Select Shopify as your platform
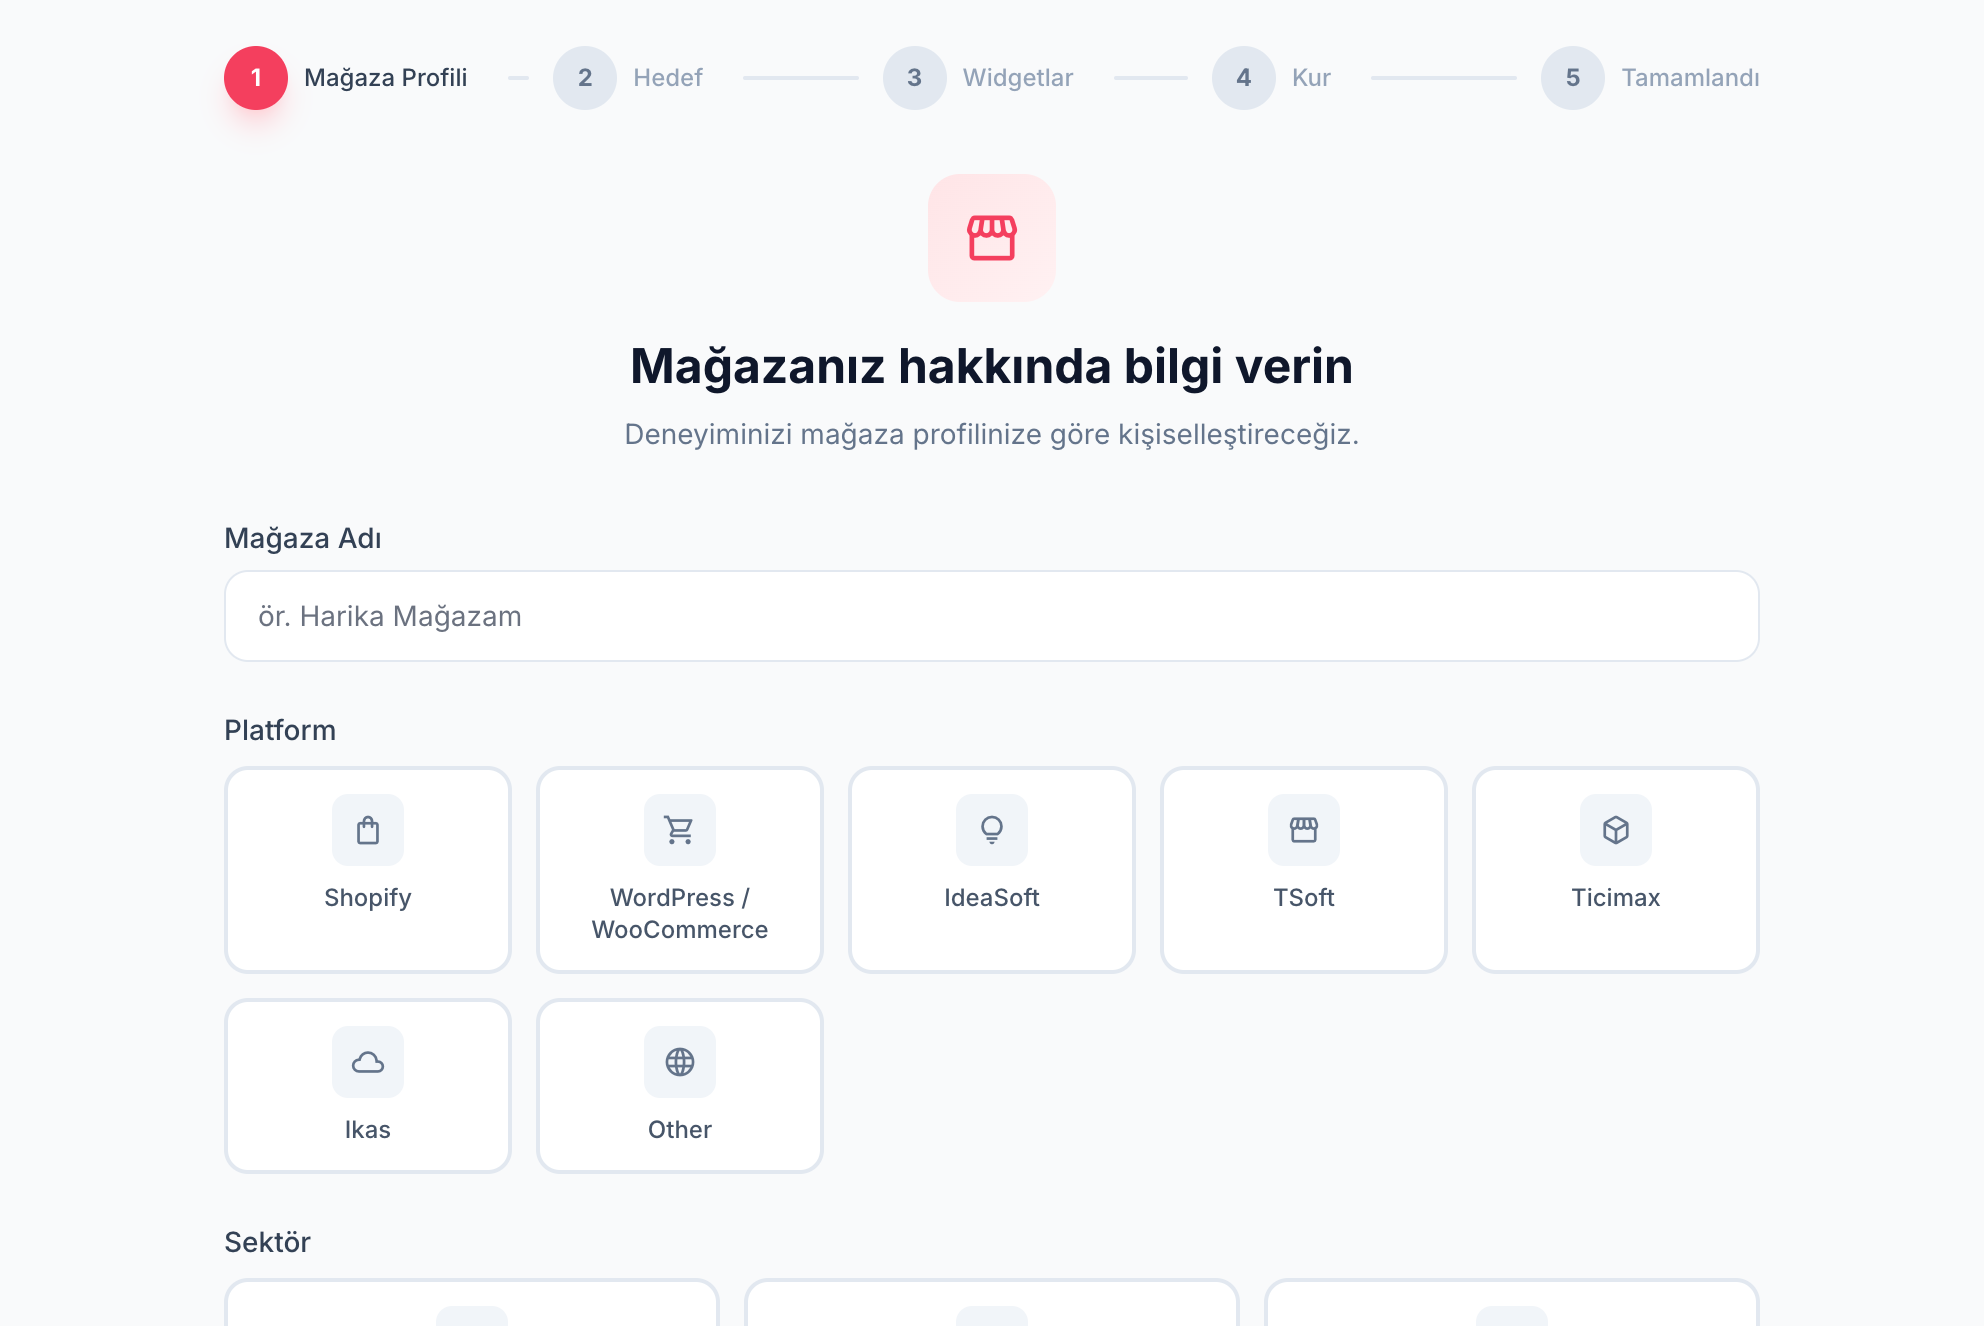Viewport: 1984px width, 1326px height. [x=367, y=870]
